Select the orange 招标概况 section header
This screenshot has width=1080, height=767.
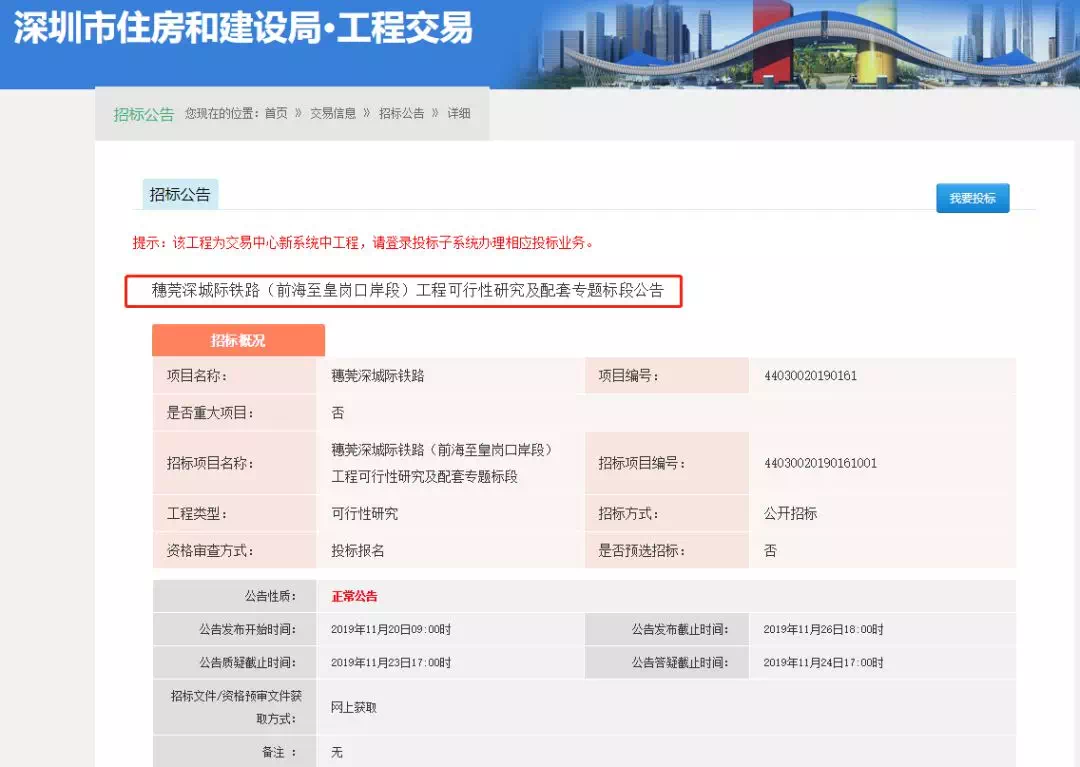(238, 340)
